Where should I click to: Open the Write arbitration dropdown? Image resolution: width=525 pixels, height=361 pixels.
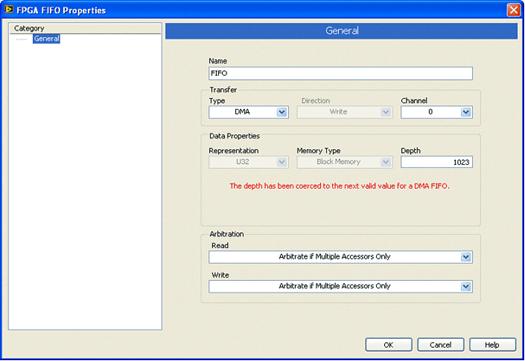[x=341, y=287]
